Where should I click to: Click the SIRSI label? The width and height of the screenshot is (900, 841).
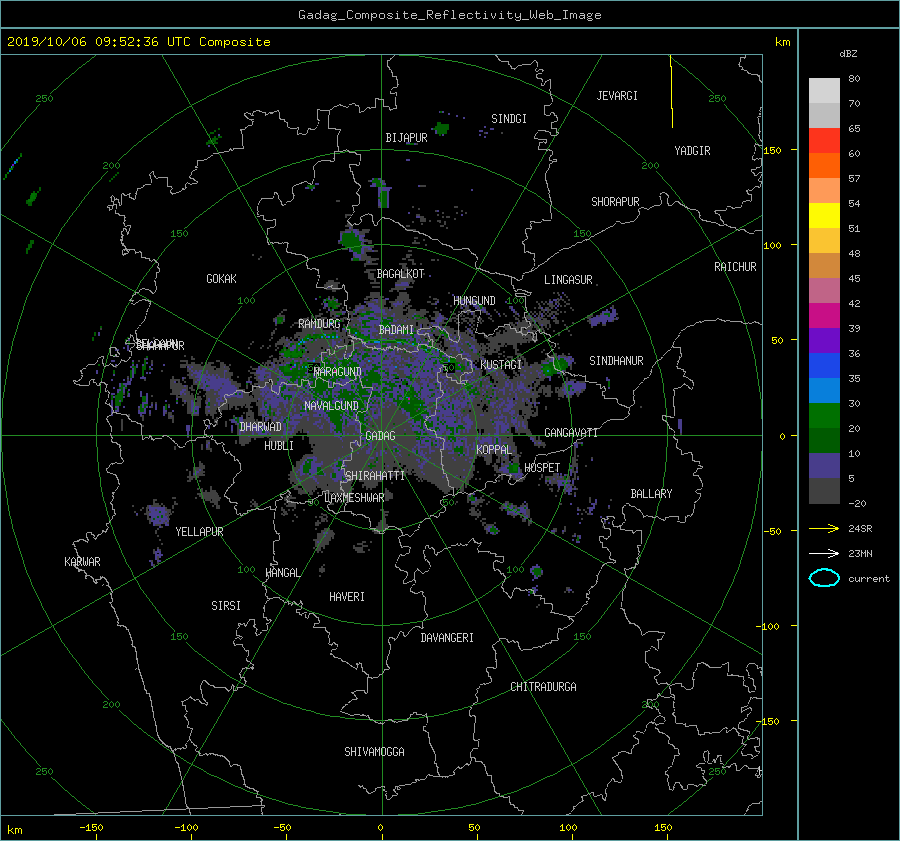(x=226, y=606)
